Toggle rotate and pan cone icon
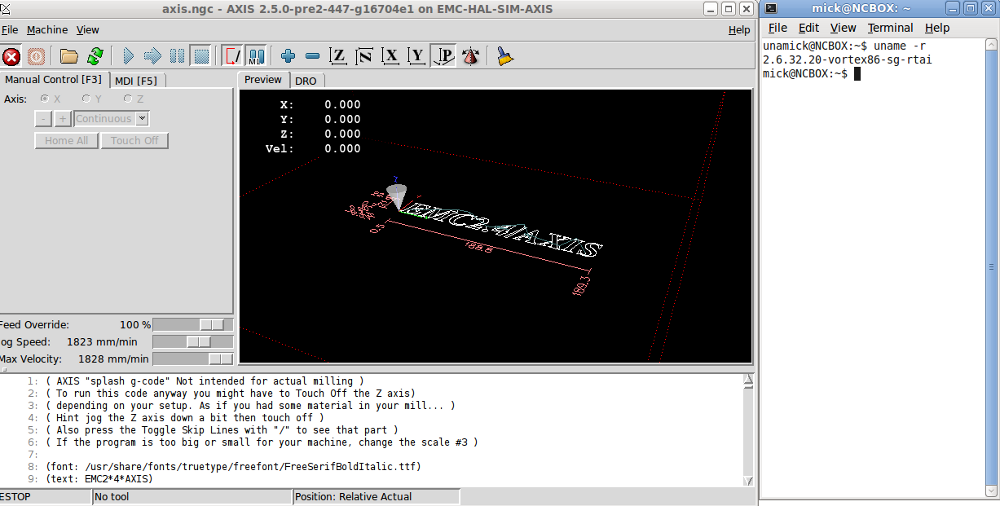The height and width of the screenshot is (506, 1000). click(471, 56)
